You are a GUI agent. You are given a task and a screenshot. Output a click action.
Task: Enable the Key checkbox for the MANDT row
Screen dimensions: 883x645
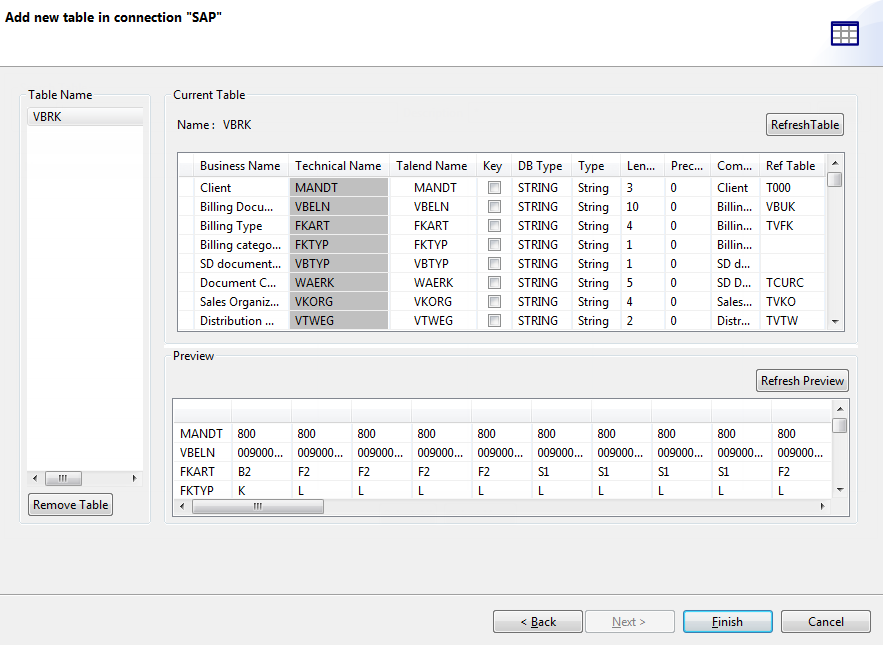[494, 187]
